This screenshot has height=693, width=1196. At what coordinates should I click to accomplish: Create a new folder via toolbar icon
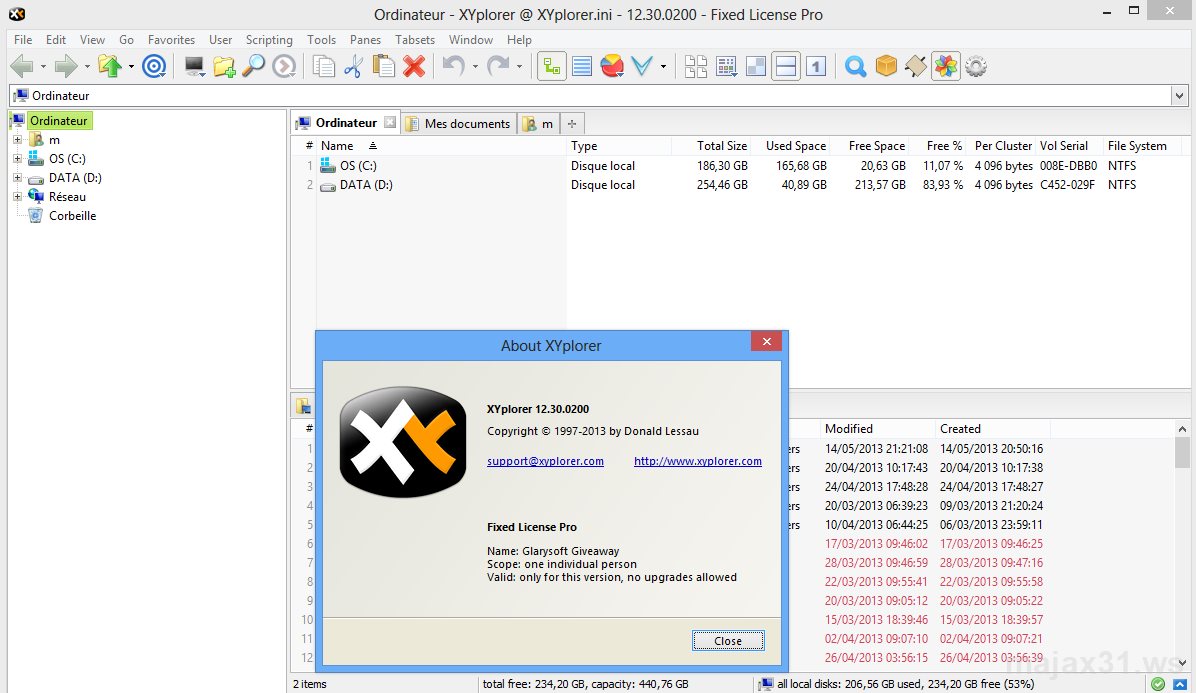224,67
